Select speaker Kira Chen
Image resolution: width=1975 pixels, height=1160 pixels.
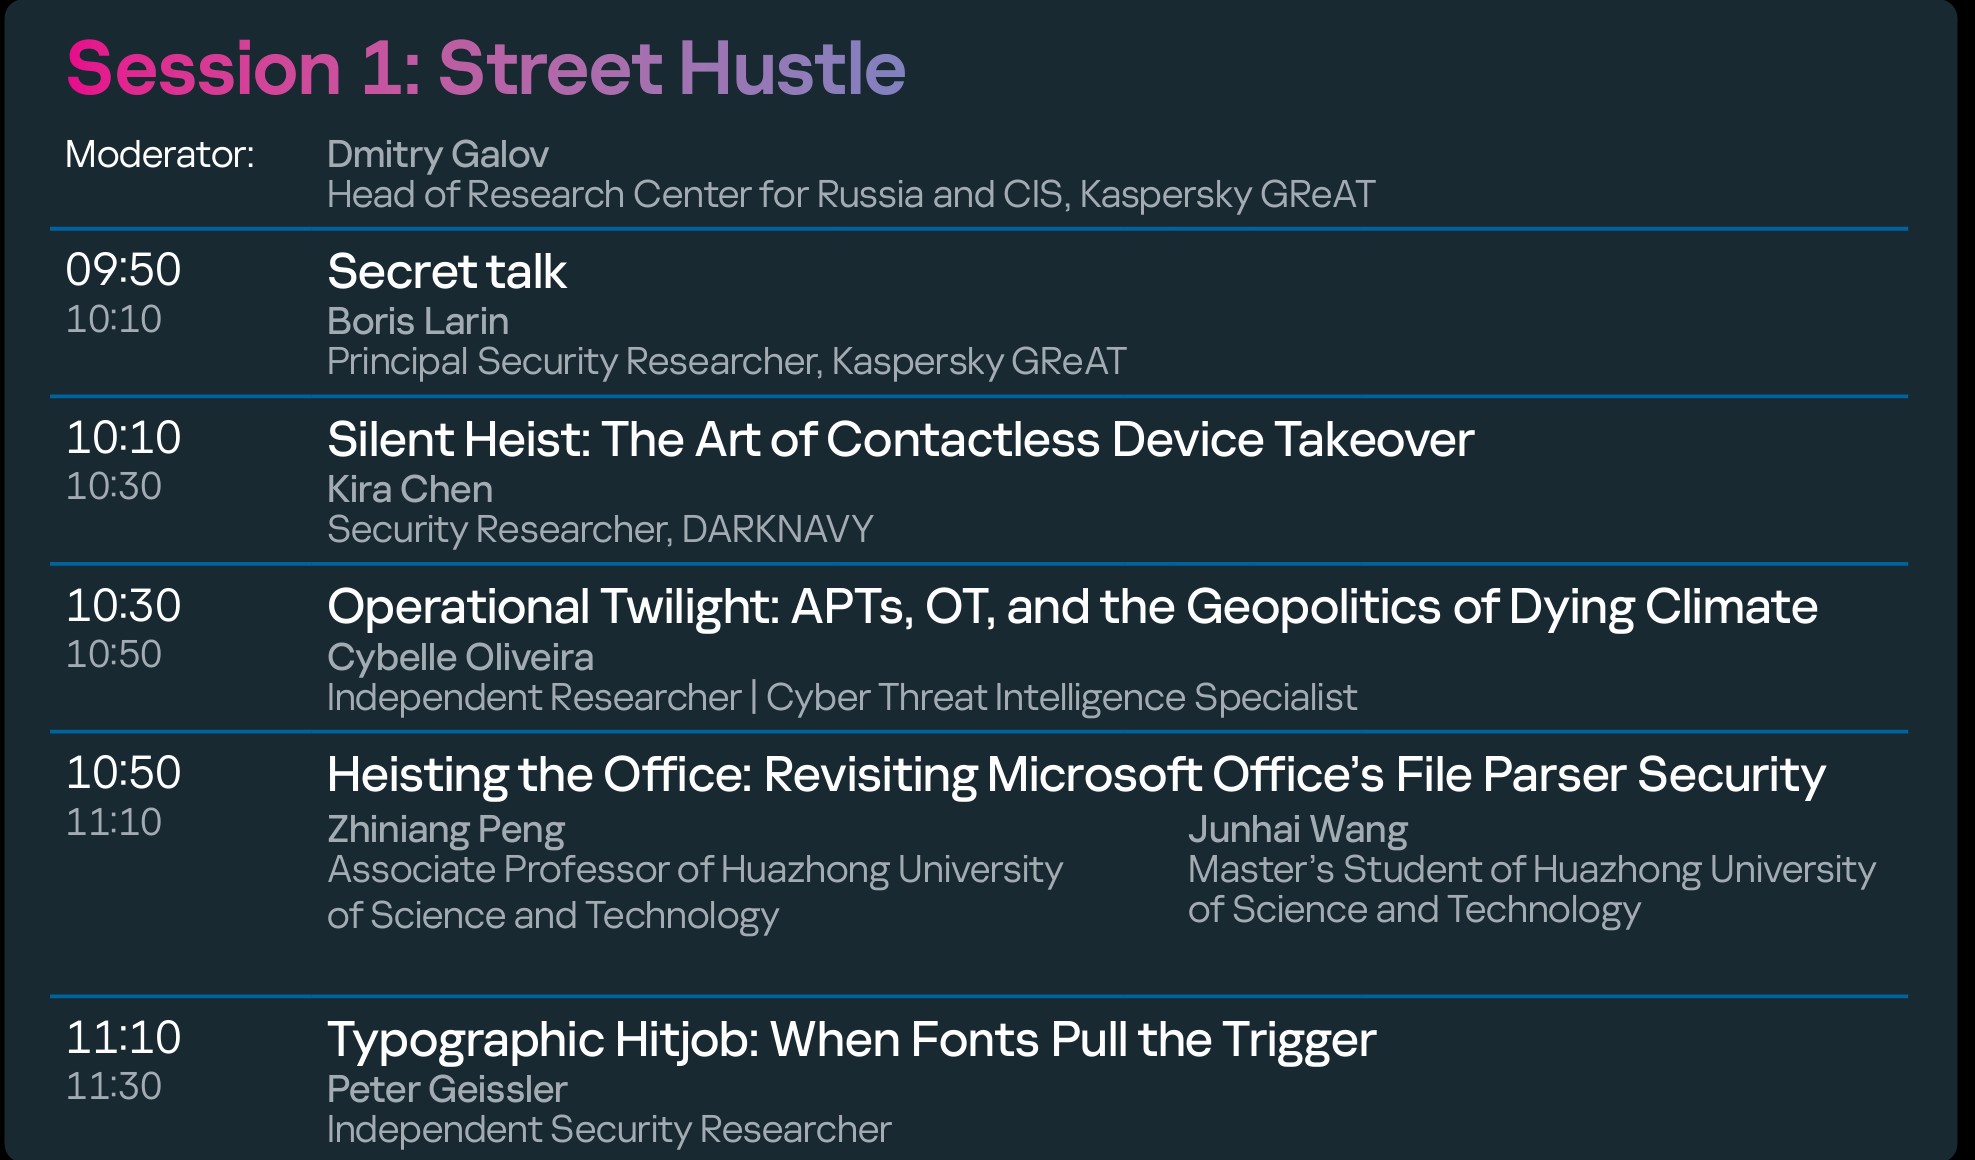pos(409,489)
